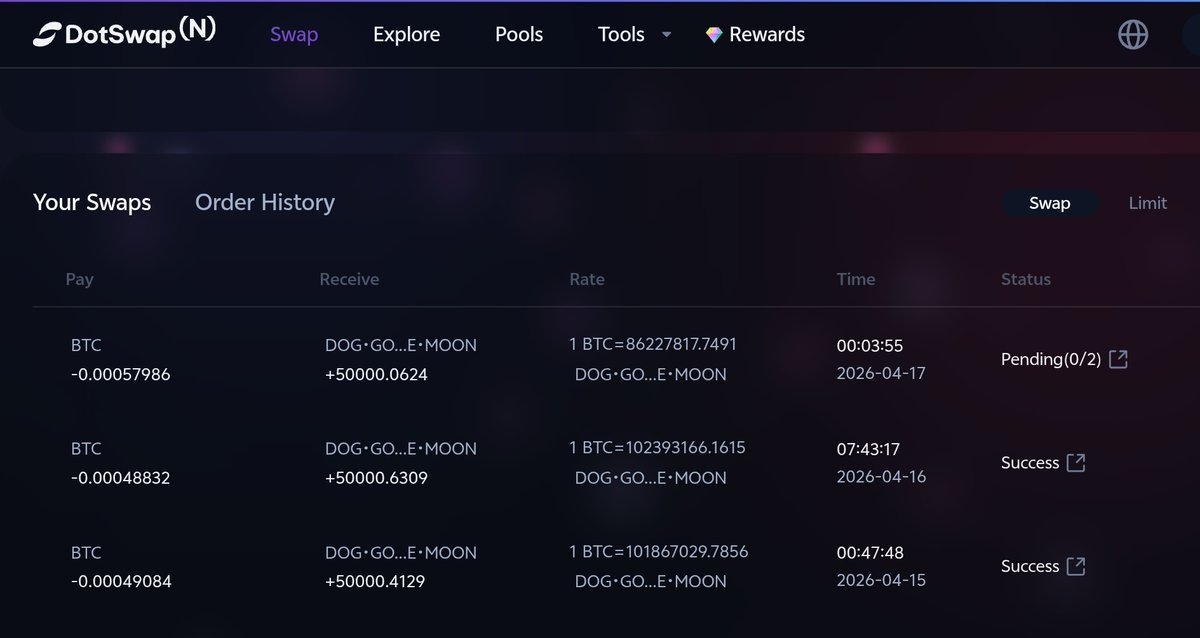
Task: Click the Time column header
Action: pos(856,279)
